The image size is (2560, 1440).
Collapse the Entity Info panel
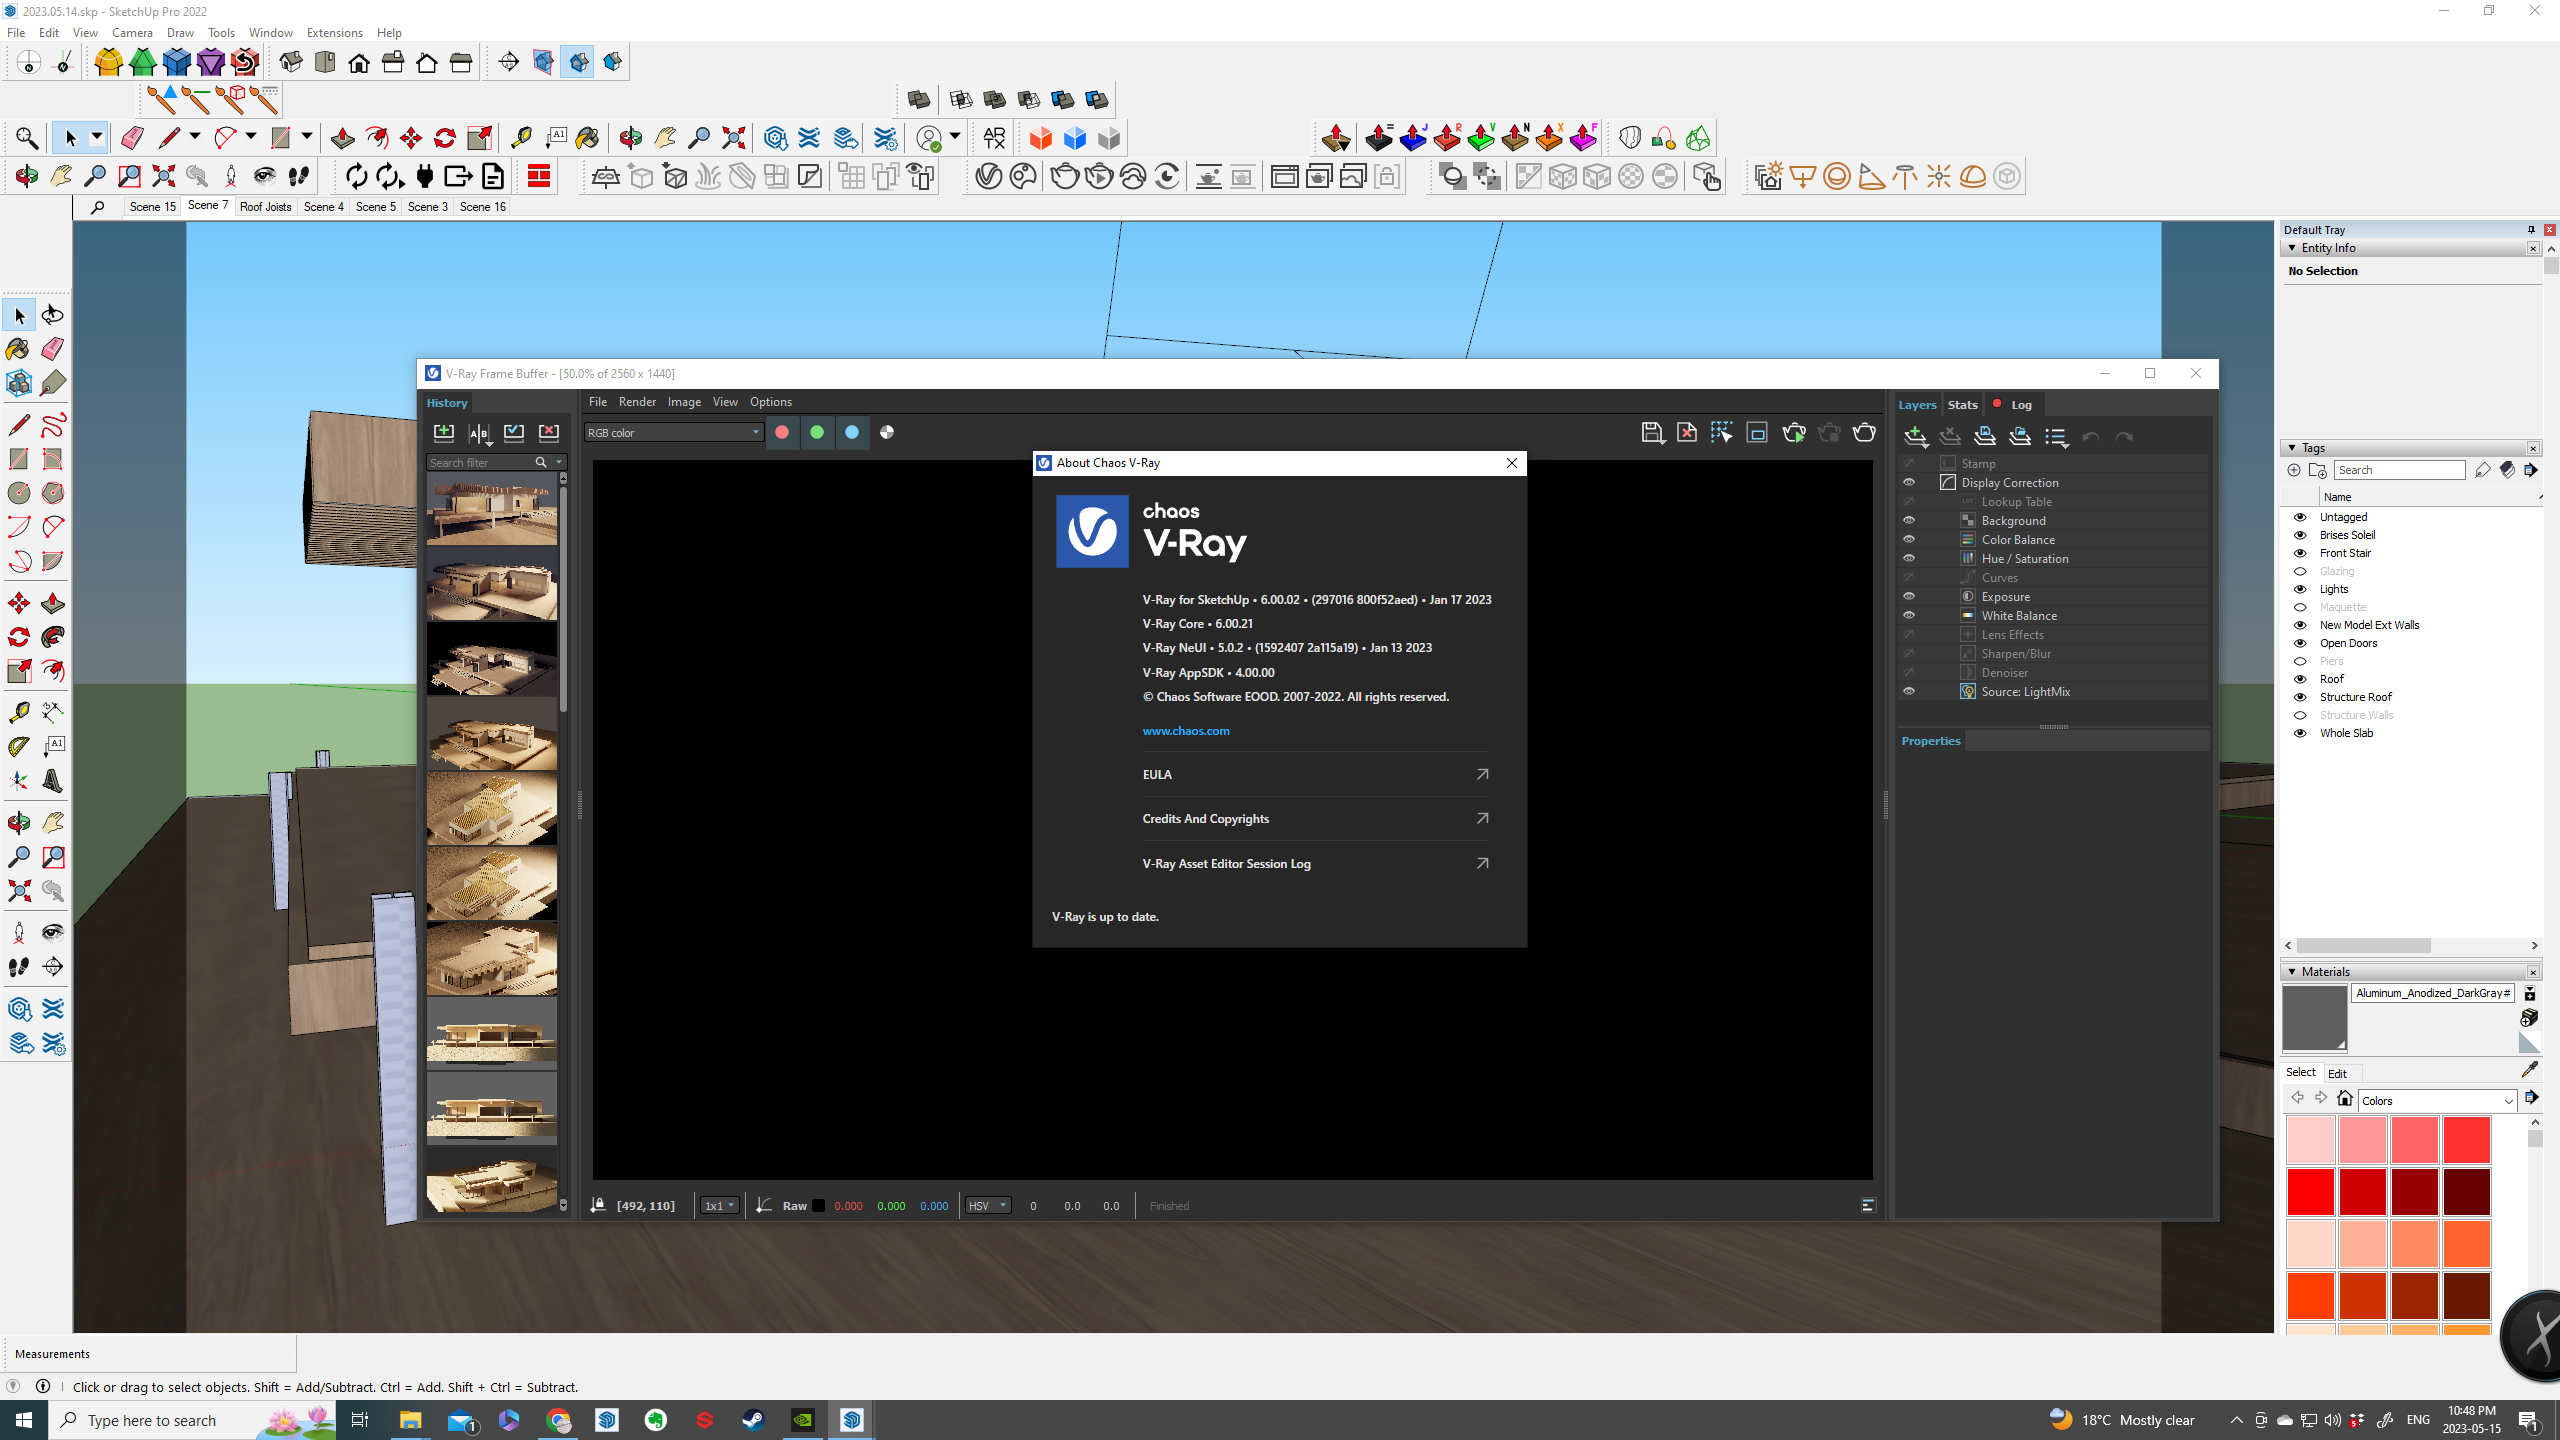pyautogui.click(x=2292, y=248)
